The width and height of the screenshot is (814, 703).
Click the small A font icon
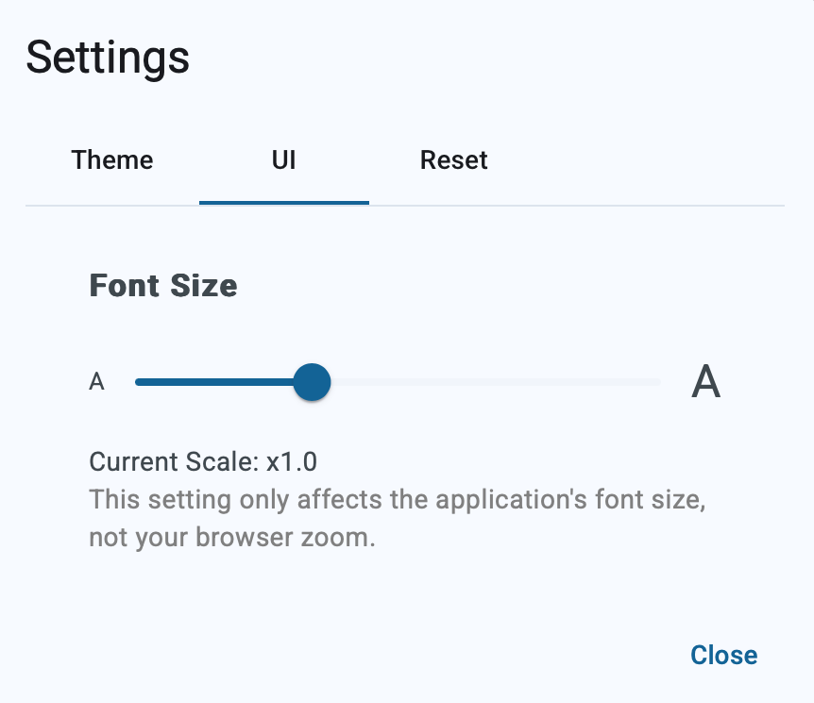97,382
